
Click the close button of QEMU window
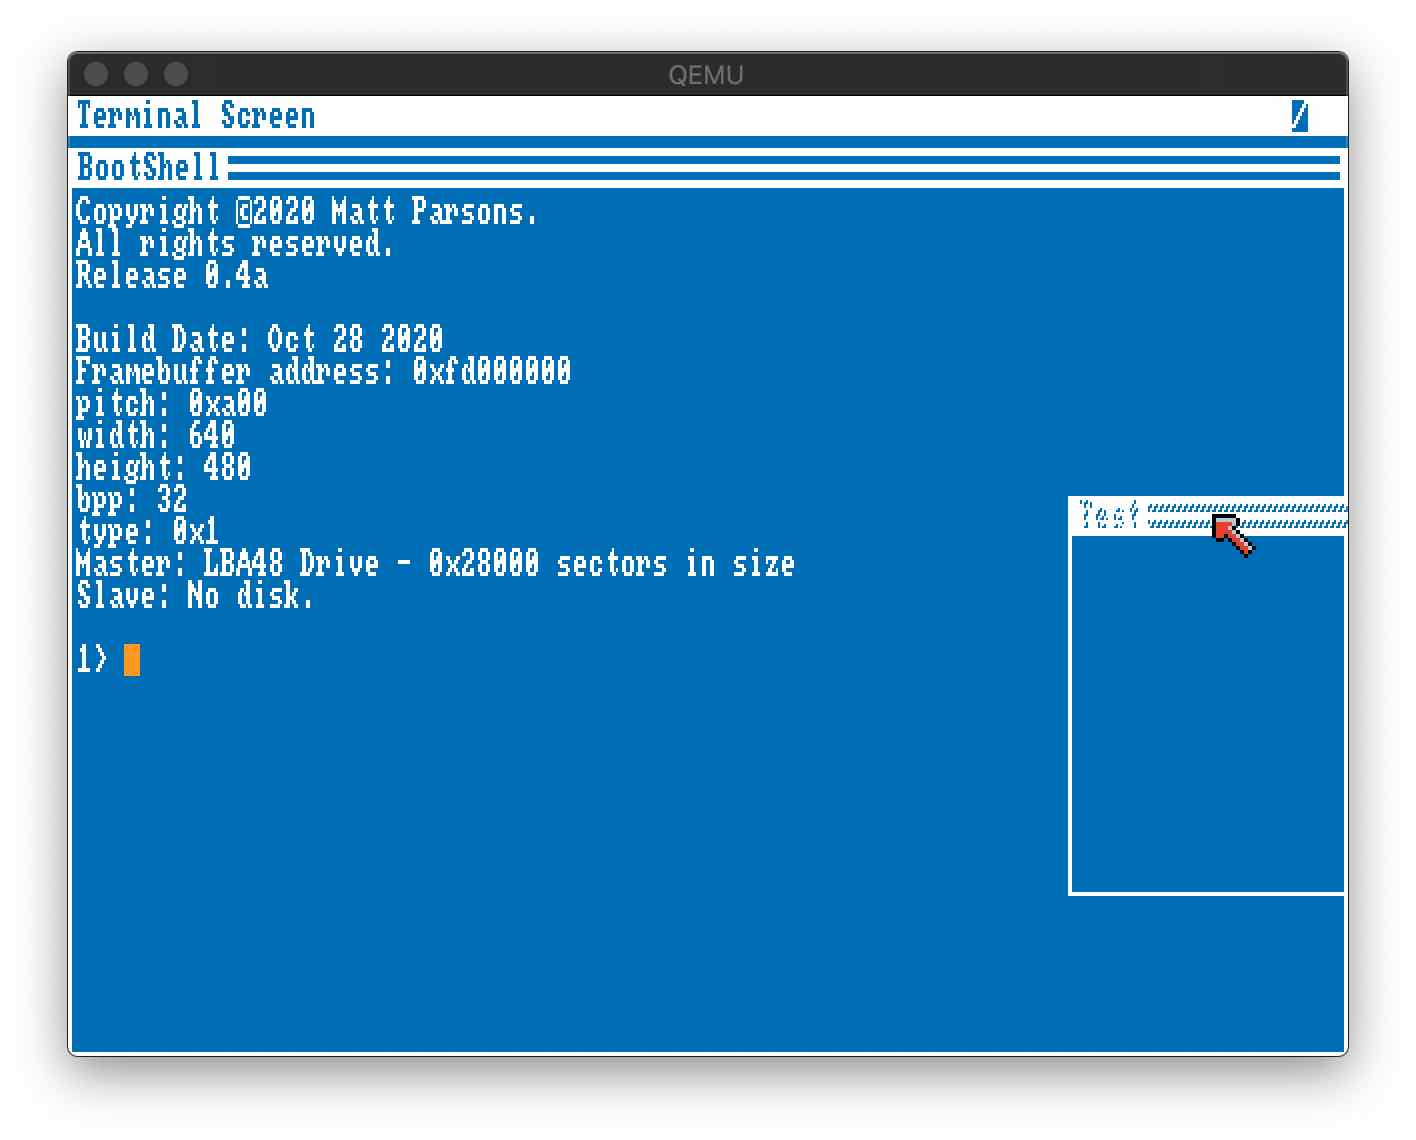coord(96,74)
